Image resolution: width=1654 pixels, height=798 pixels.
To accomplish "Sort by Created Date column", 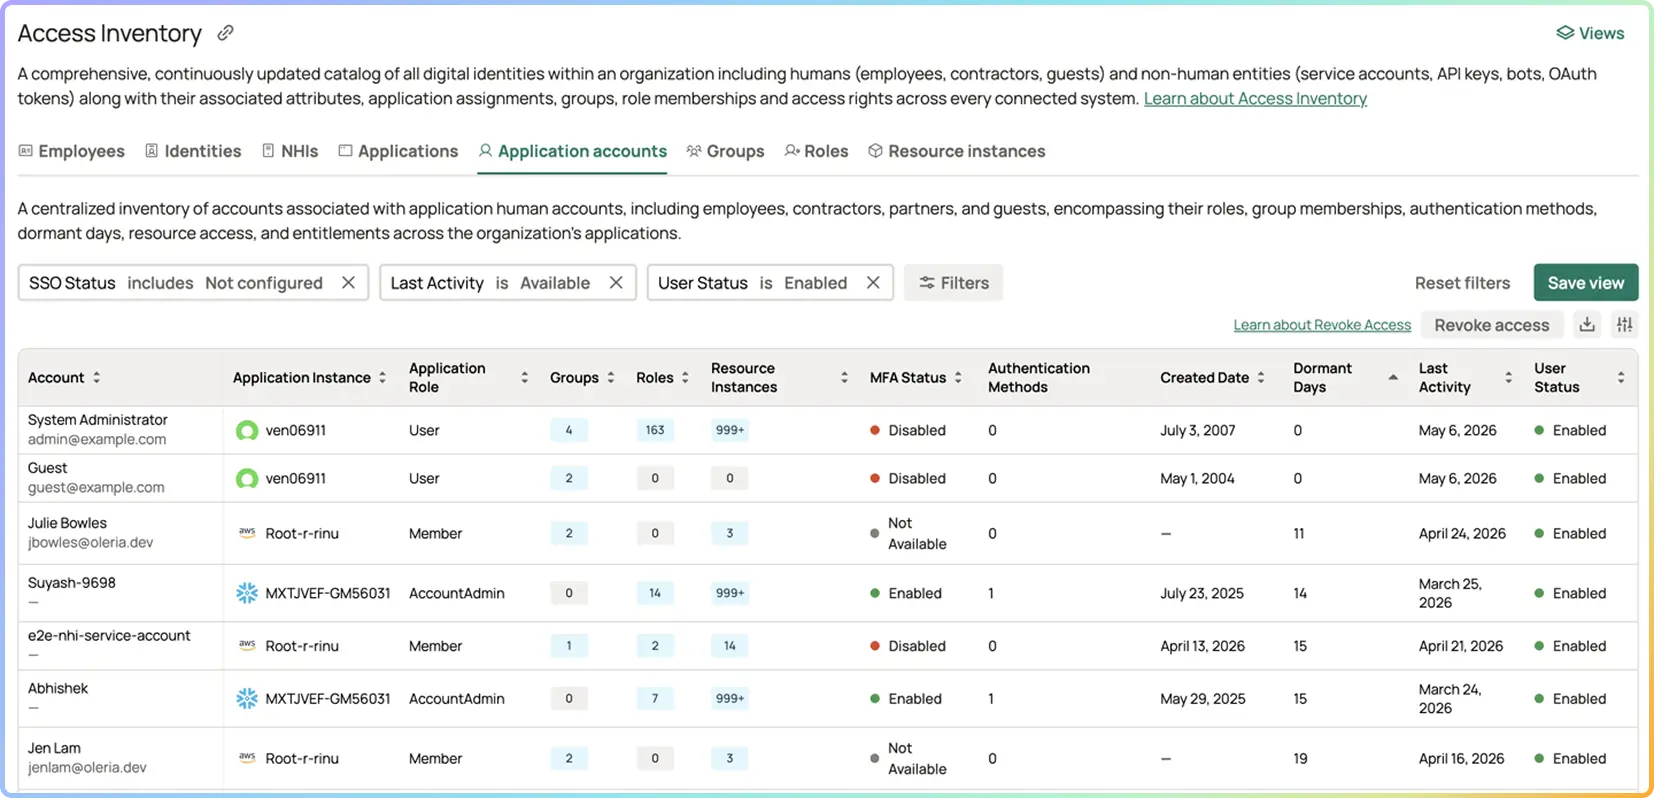I will tap(1261, 377).
